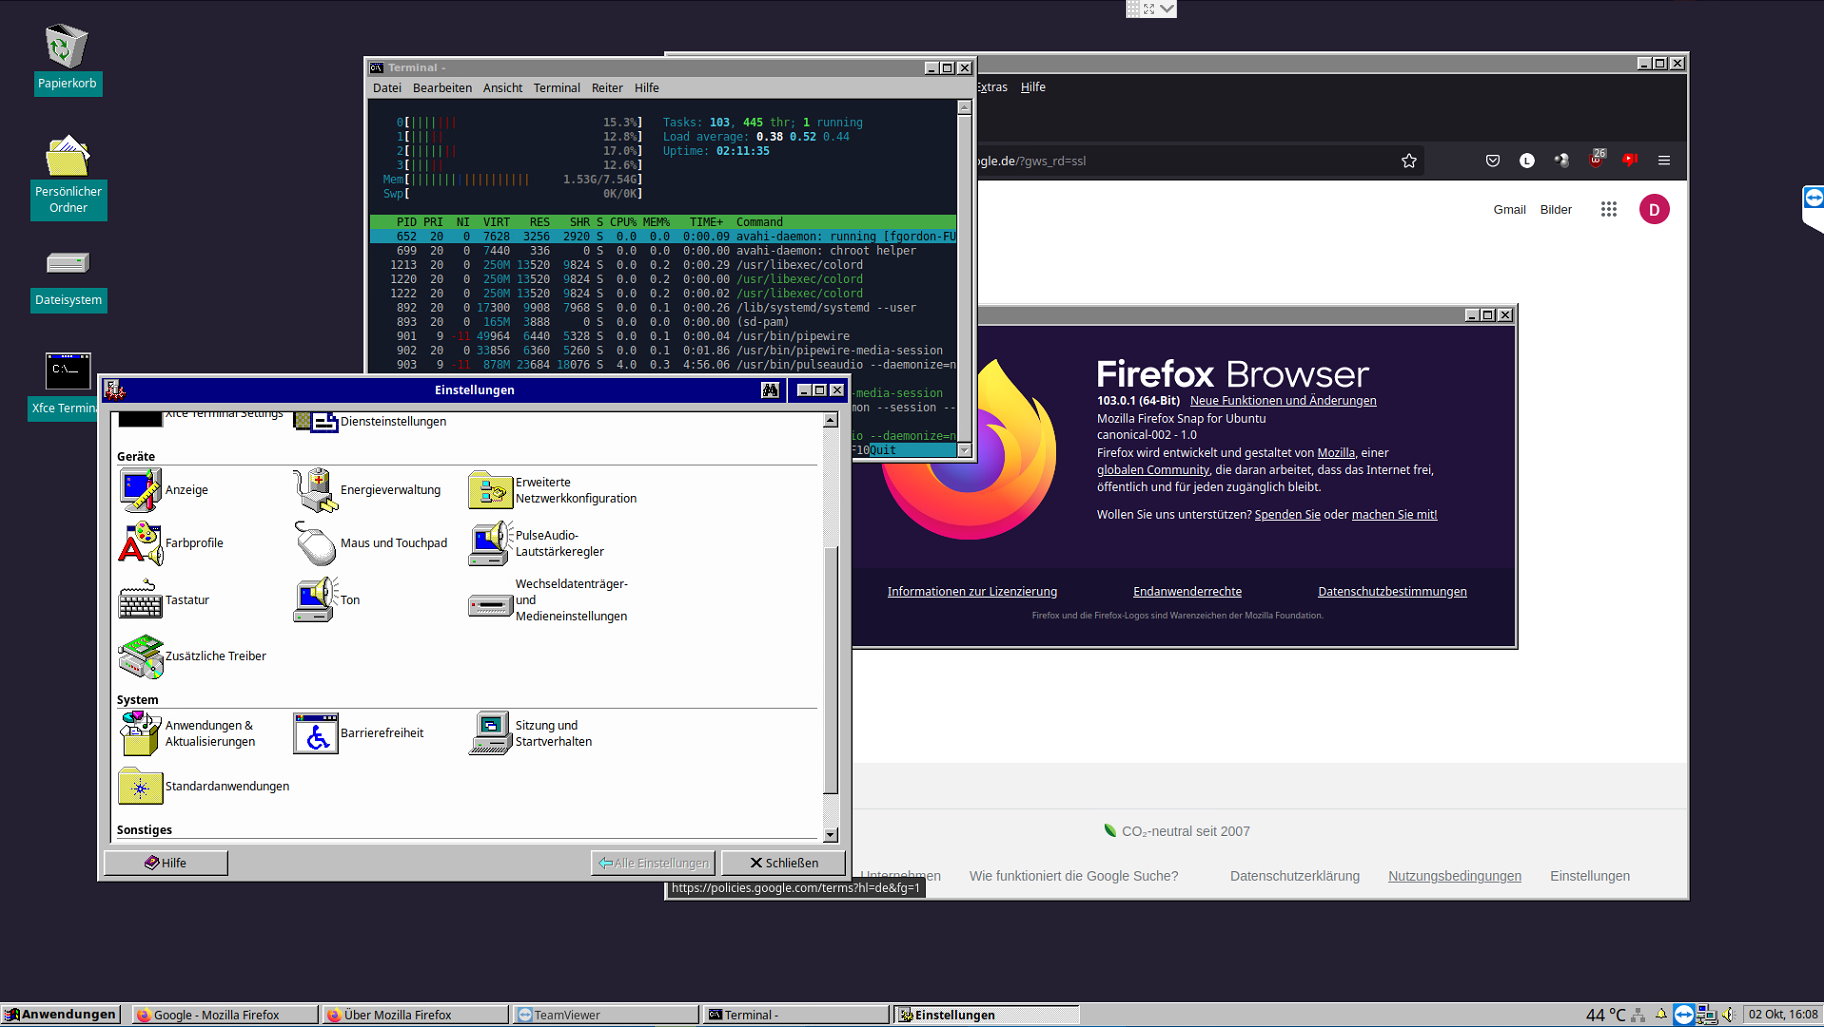Image resolution: width=1824 pixels, height=1027 pixels.
Task: Click the TeamViewer tray icon
Action: coord(1684,1015)
